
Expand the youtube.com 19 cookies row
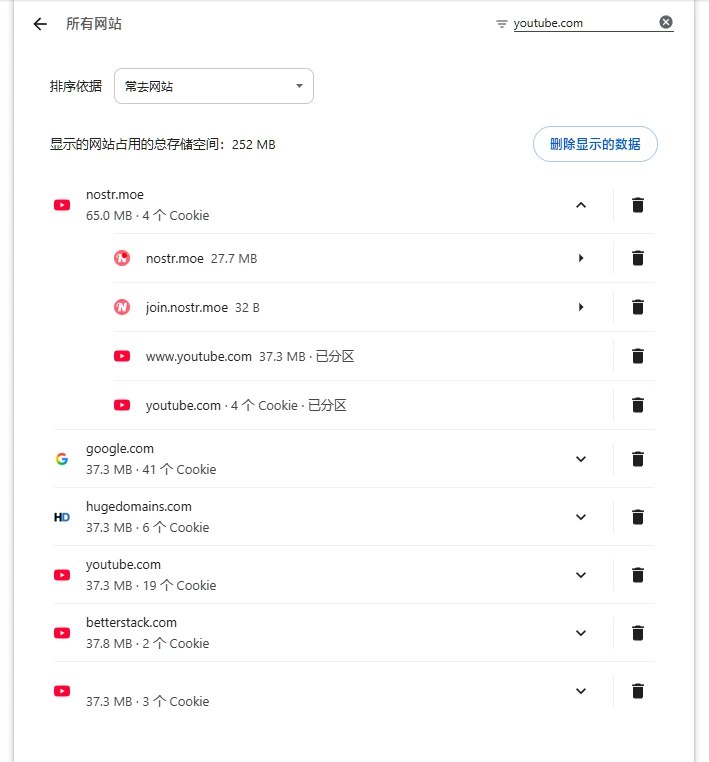[580, 575]
